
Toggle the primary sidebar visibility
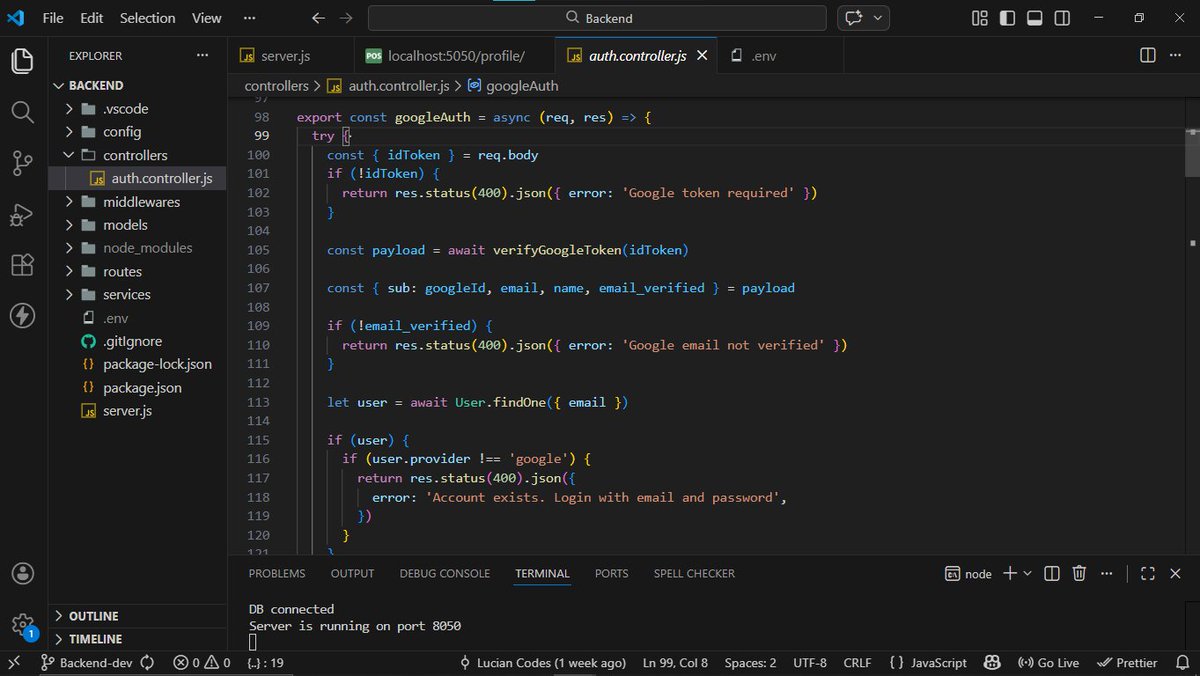click(x=1007, y=17)
